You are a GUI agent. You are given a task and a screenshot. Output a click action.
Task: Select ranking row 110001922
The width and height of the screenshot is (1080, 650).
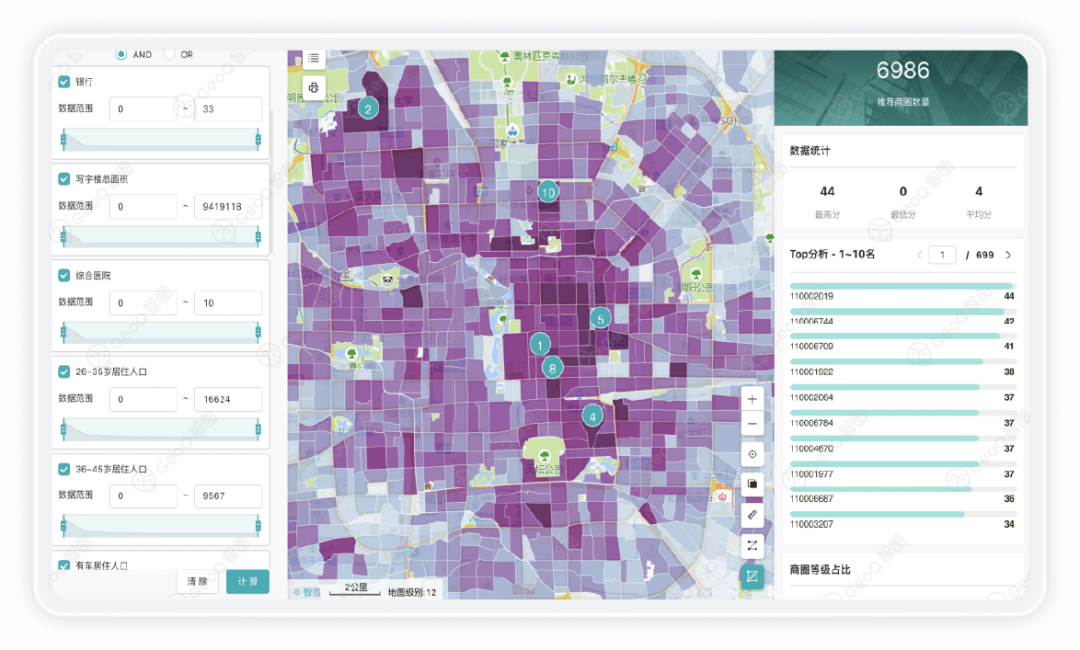tap(902, 367)
